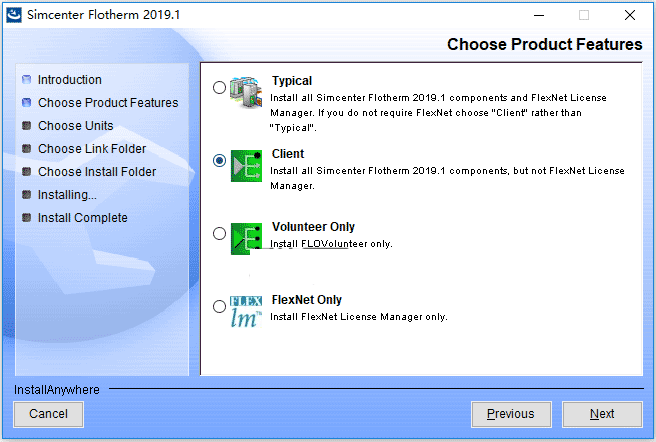Image resolution: width=656 pixels, height=442 pixels.
Task: Click the Install Complete step bullet
Action: (26, 218)
